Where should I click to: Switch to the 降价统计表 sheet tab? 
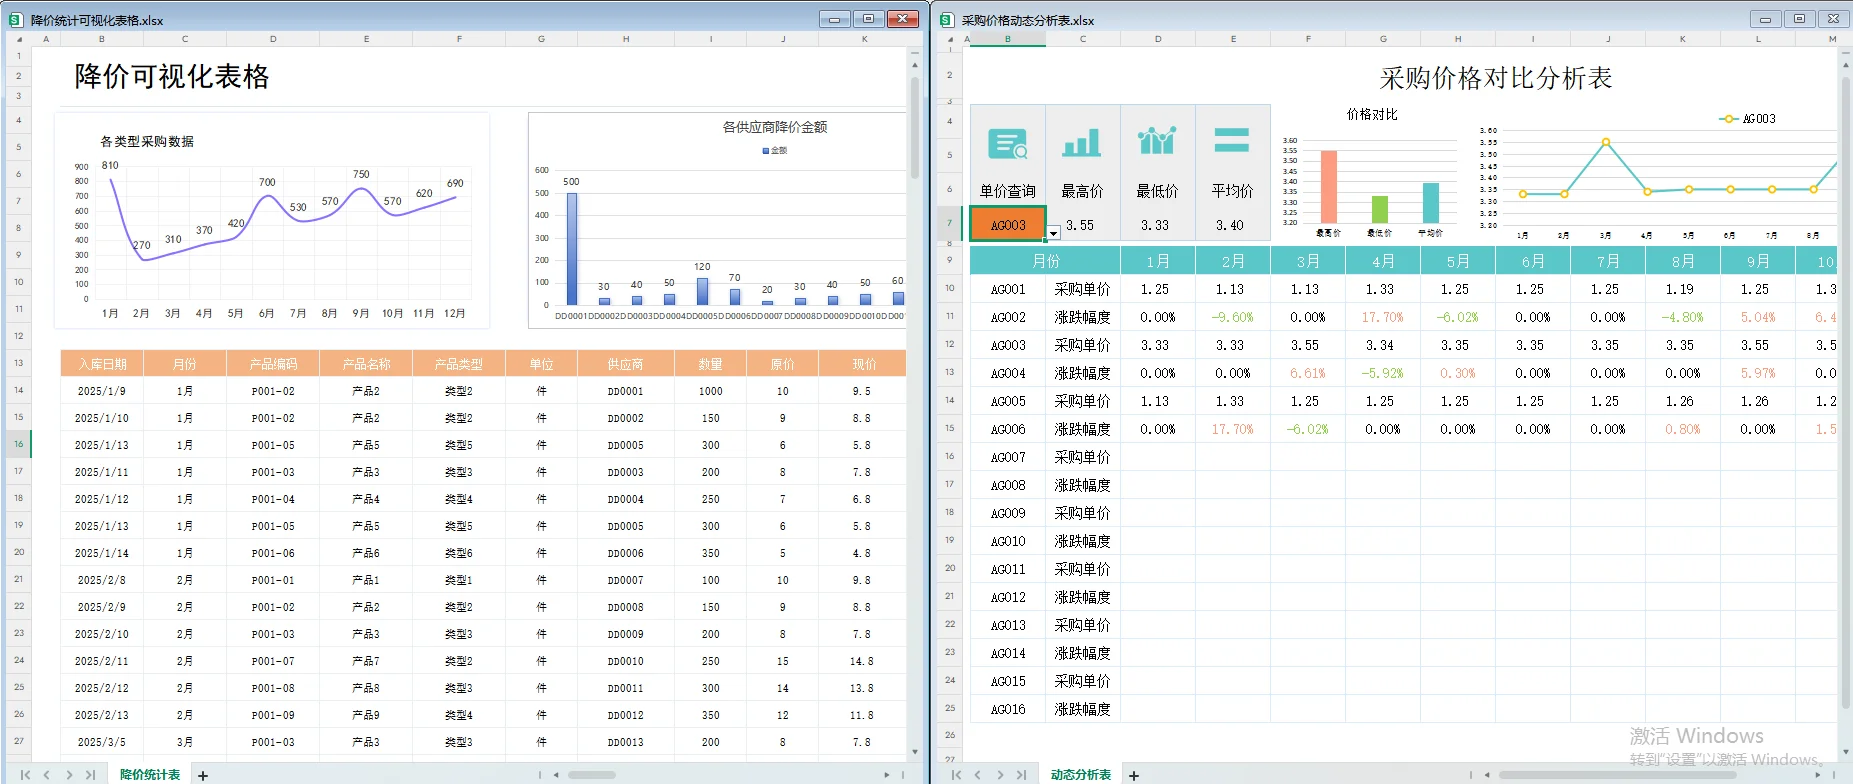[x=150, y=775]
